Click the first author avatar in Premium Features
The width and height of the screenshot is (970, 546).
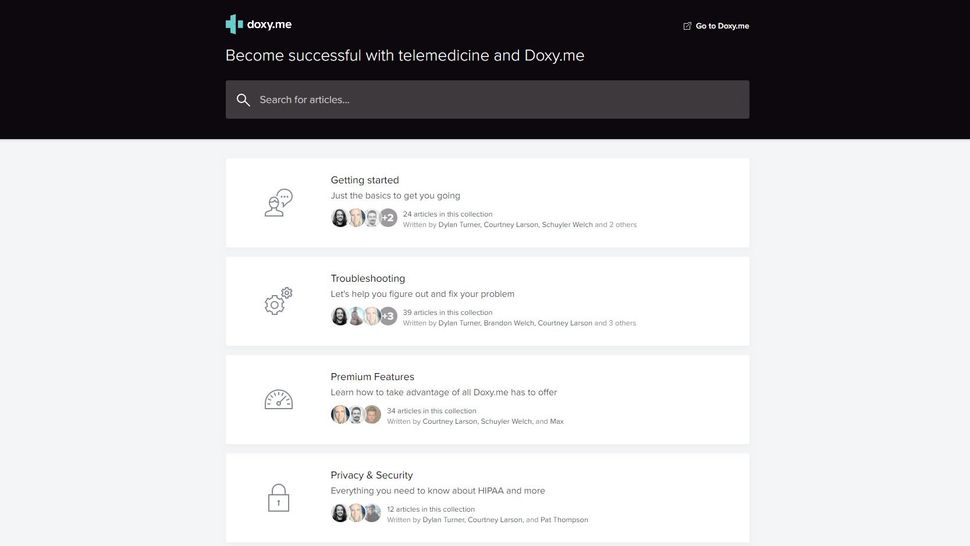click(340, 415)
